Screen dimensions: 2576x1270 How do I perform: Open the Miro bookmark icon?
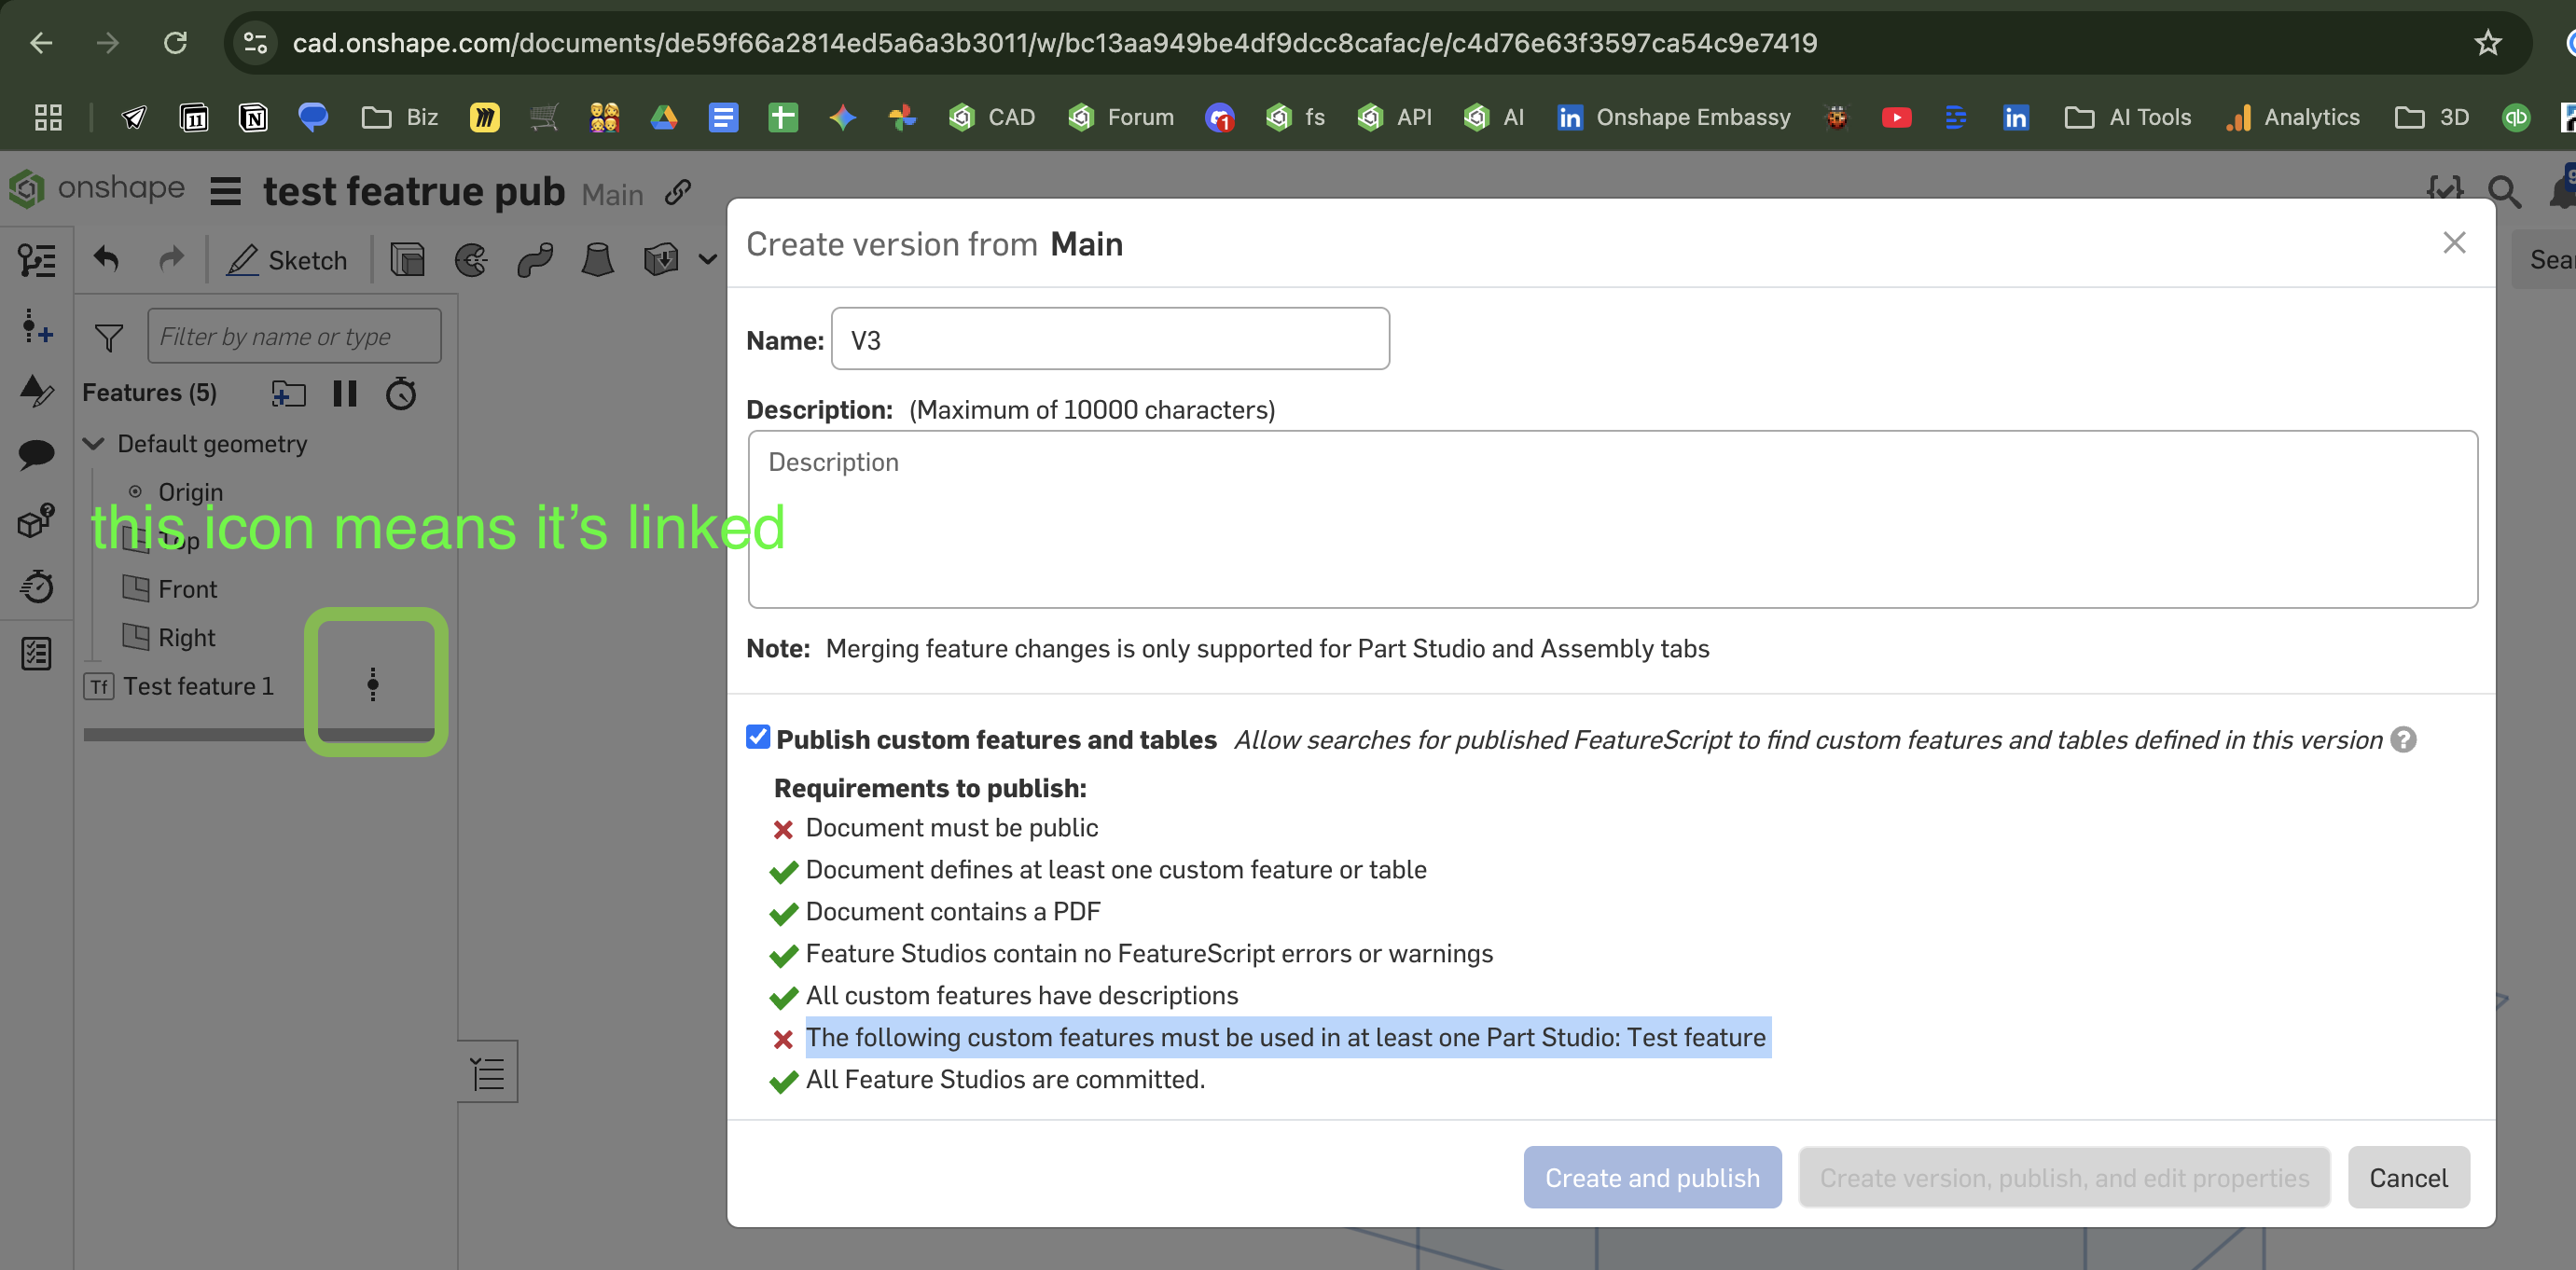[x=484, y=117]
